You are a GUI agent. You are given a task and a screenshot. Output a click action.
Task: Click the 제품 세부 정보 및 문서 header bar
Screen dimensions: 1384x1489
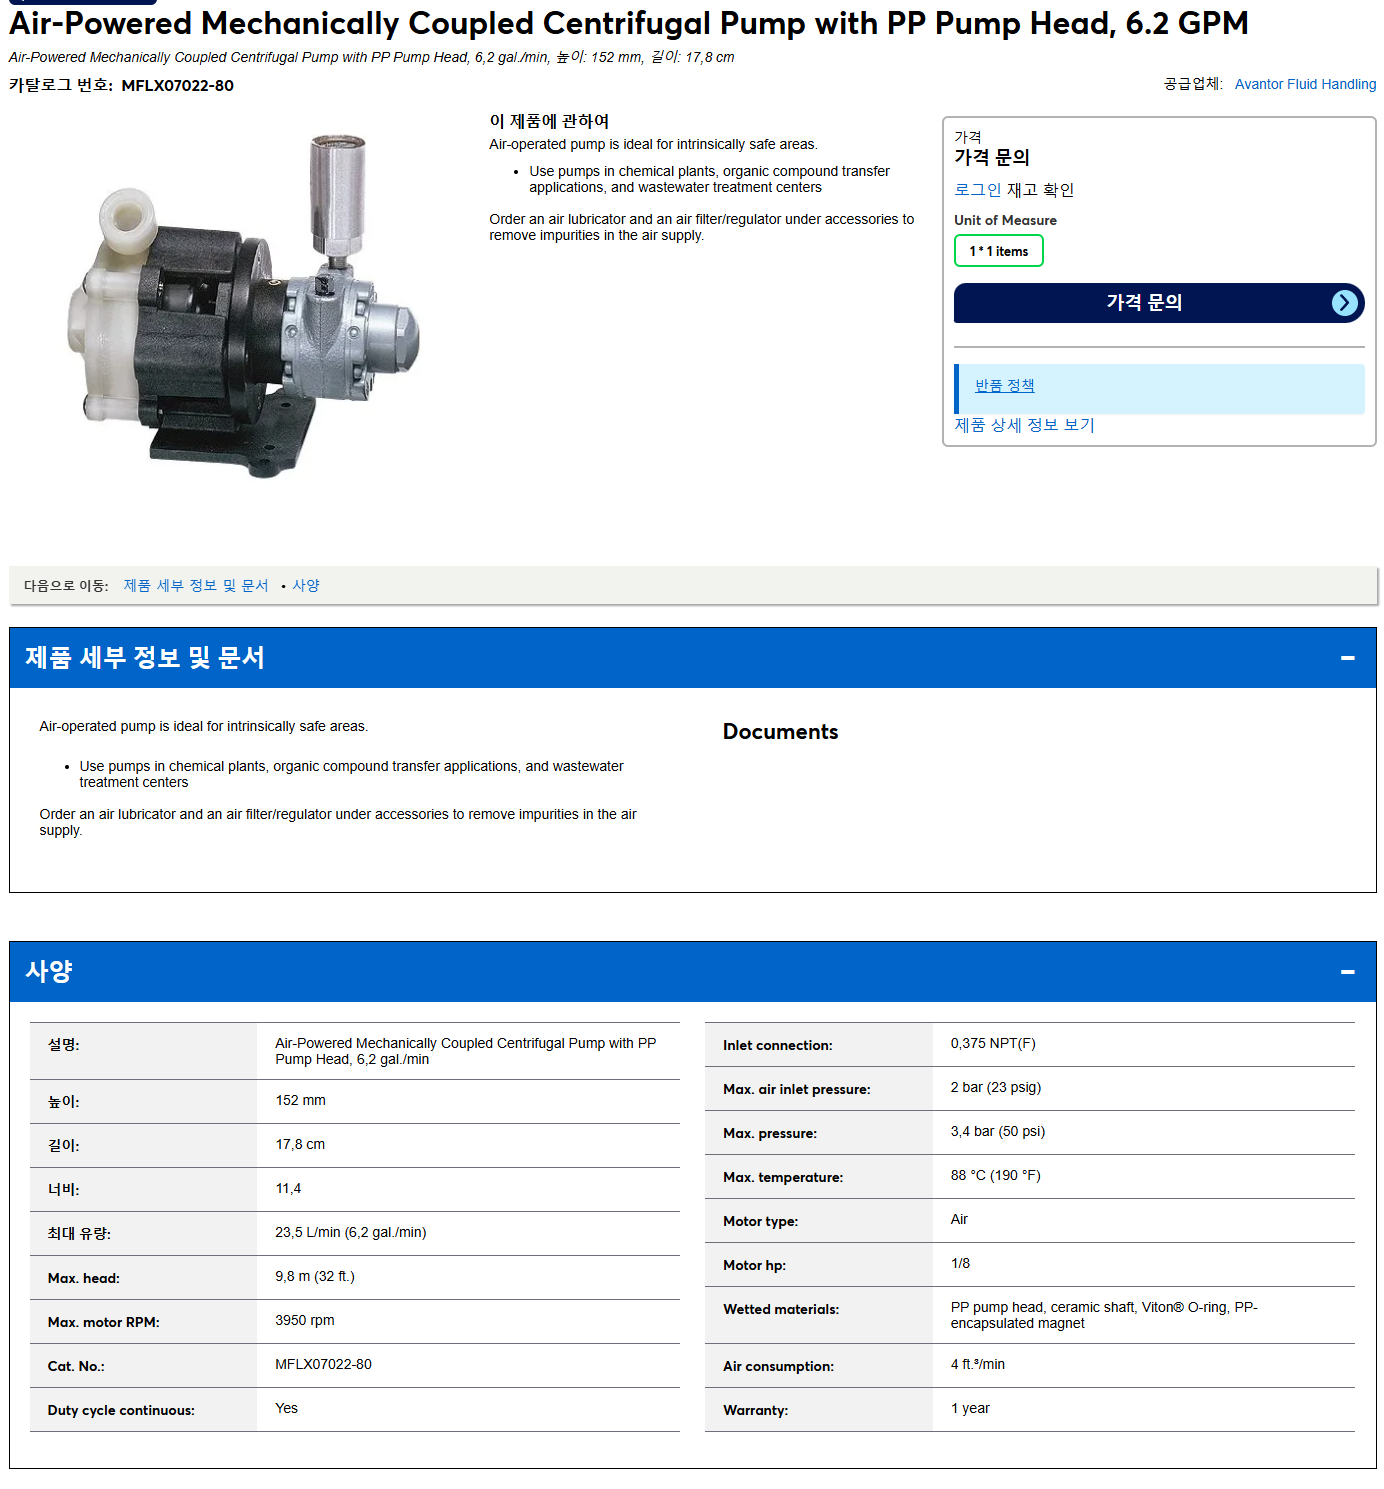coord(692,658)
